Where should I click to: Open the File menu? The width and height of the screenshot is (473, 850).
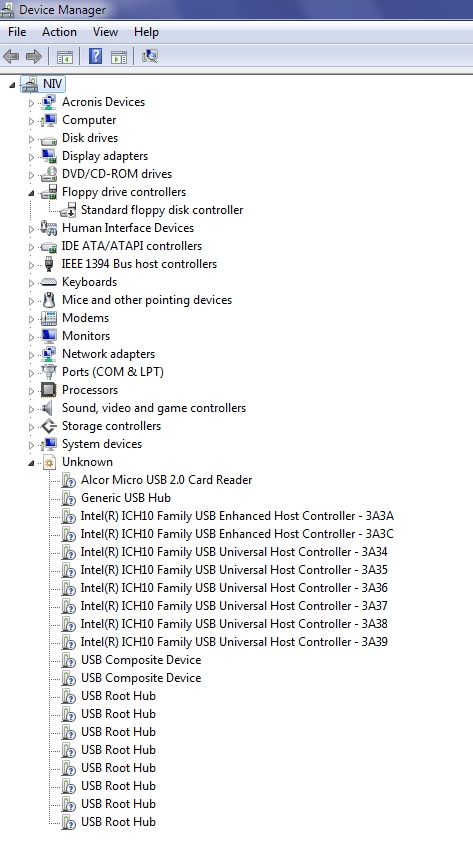(17, 32)
